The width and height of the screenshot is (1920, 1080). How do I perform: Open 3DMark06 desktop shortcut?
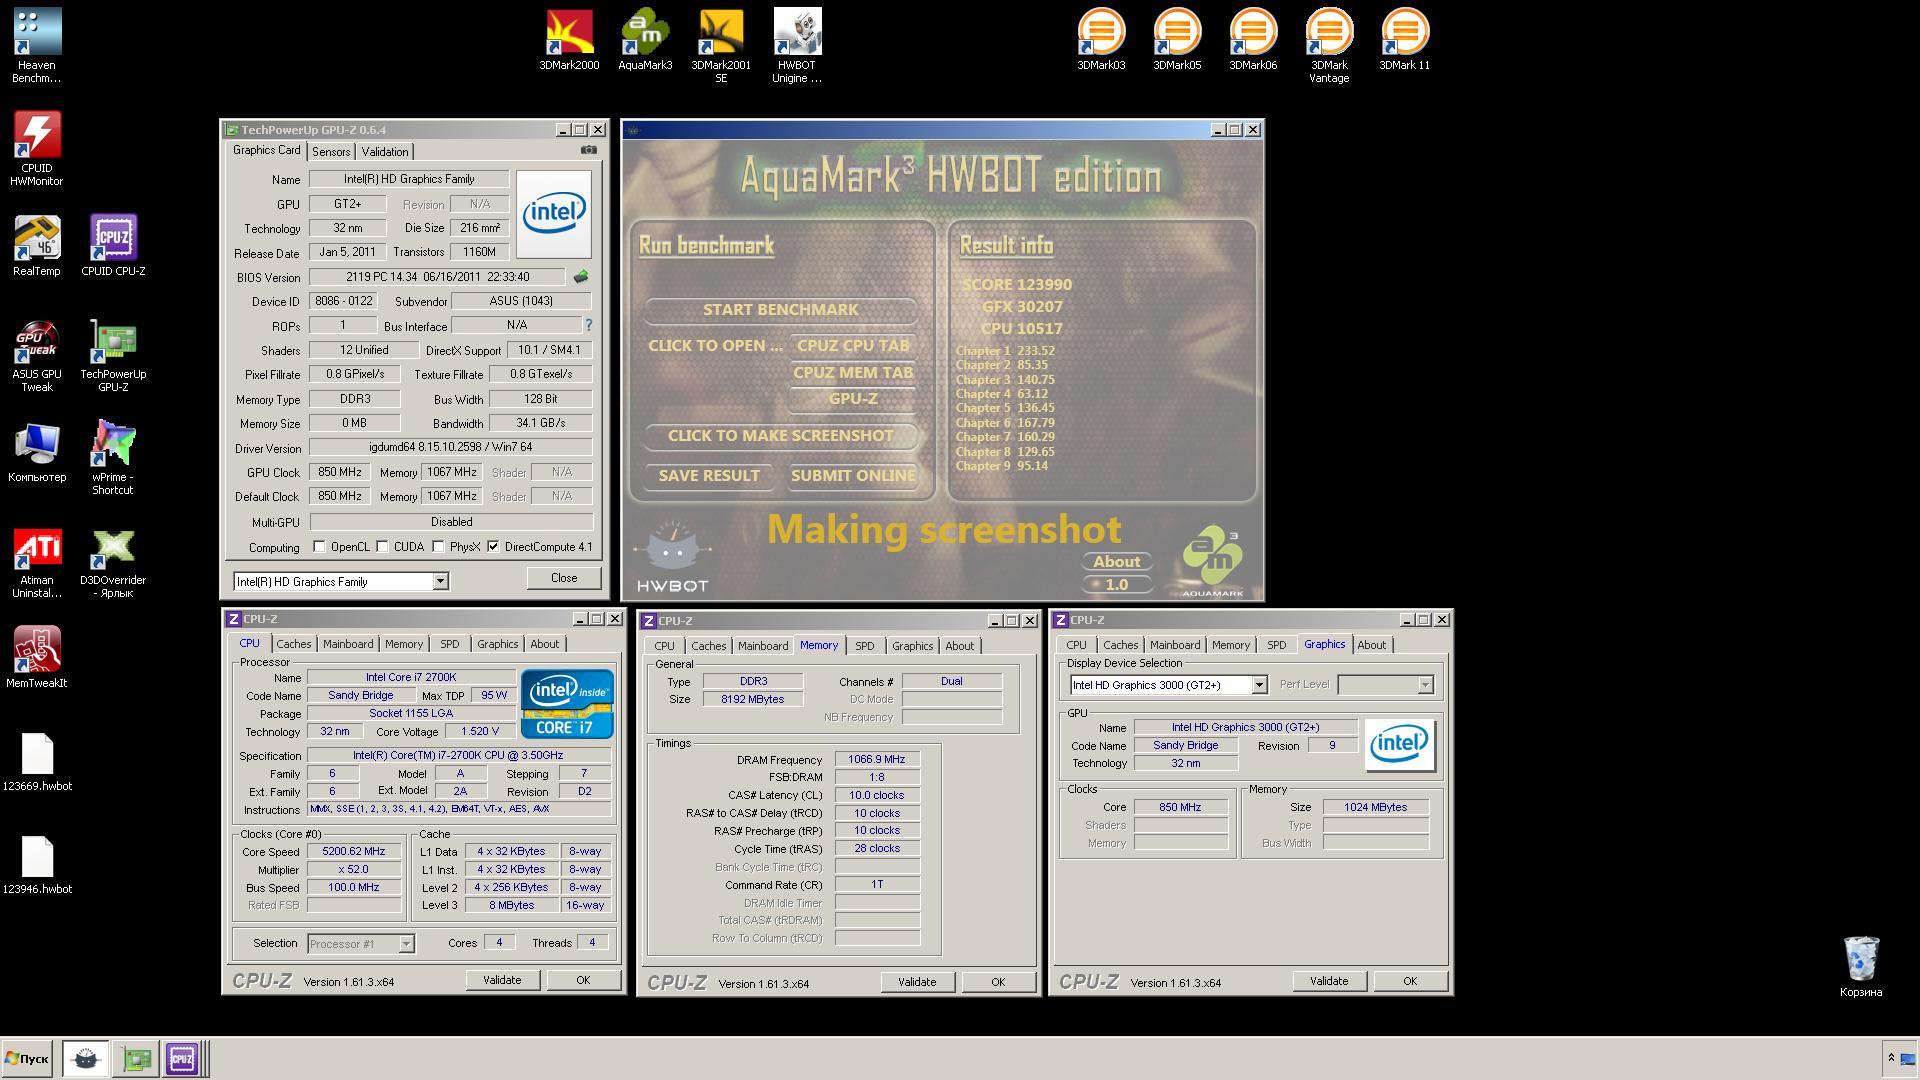(x=1253, y=40)
